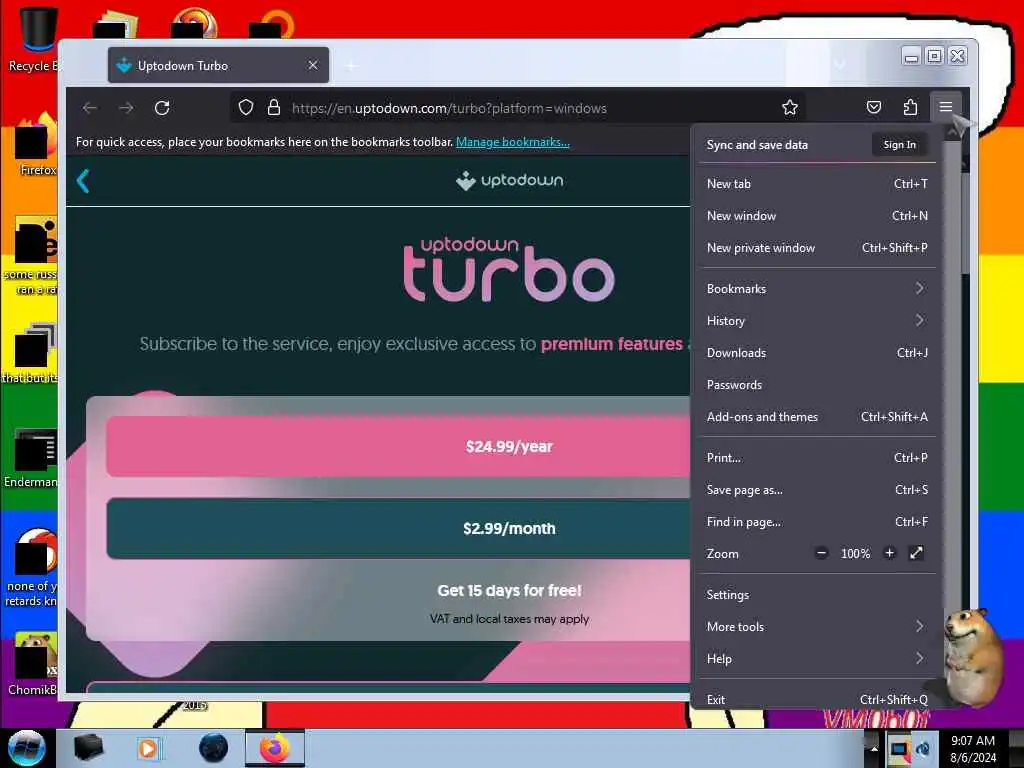Click the Uptodown back chevron on page

click(83, 181)
